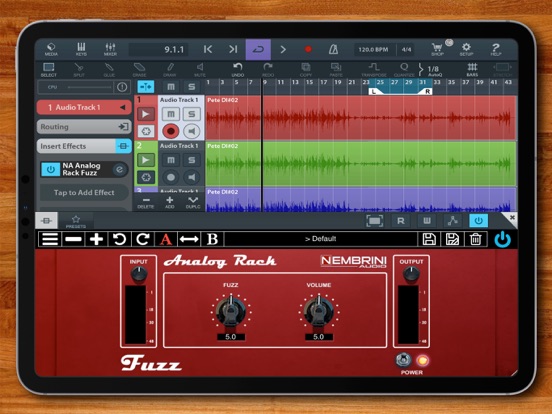Viewport: 552px width, 414px height.
Task: Expand the Routing section
Action: 84,127
